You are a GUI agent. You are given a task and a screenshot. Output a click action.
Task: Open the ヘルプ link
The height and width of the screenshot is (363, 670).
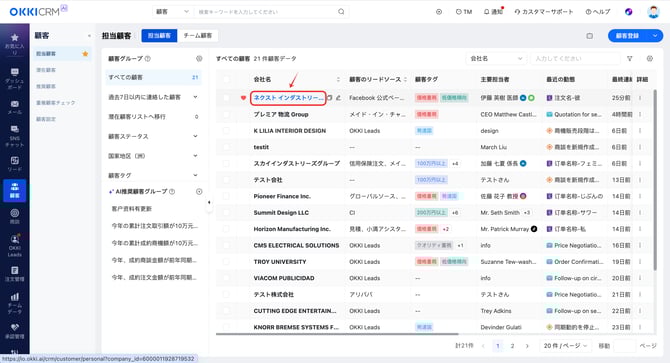[598, 12]
